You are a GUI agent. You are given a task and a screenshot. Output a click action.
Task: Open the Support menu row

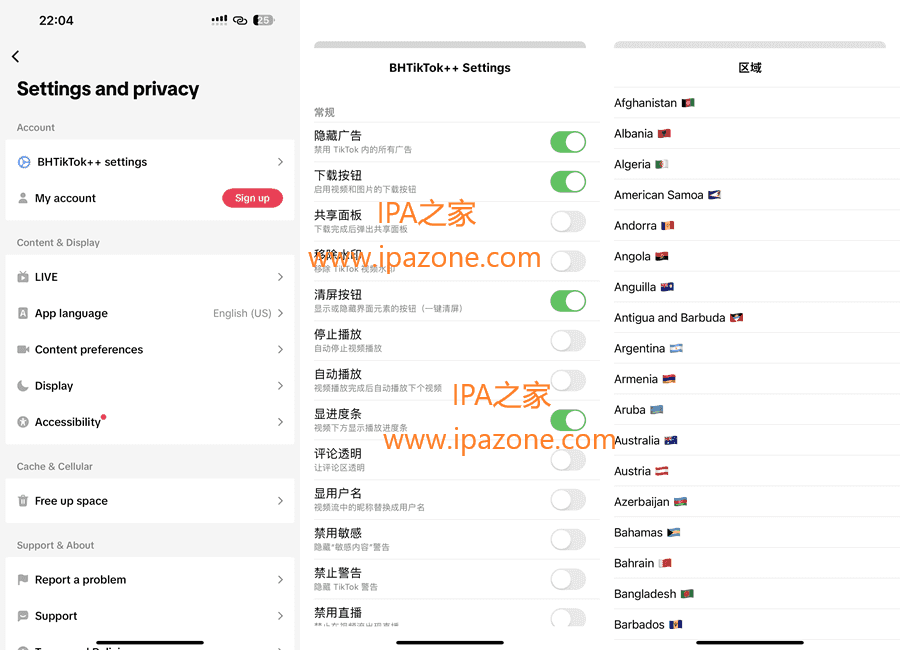[x=150, y=616]
